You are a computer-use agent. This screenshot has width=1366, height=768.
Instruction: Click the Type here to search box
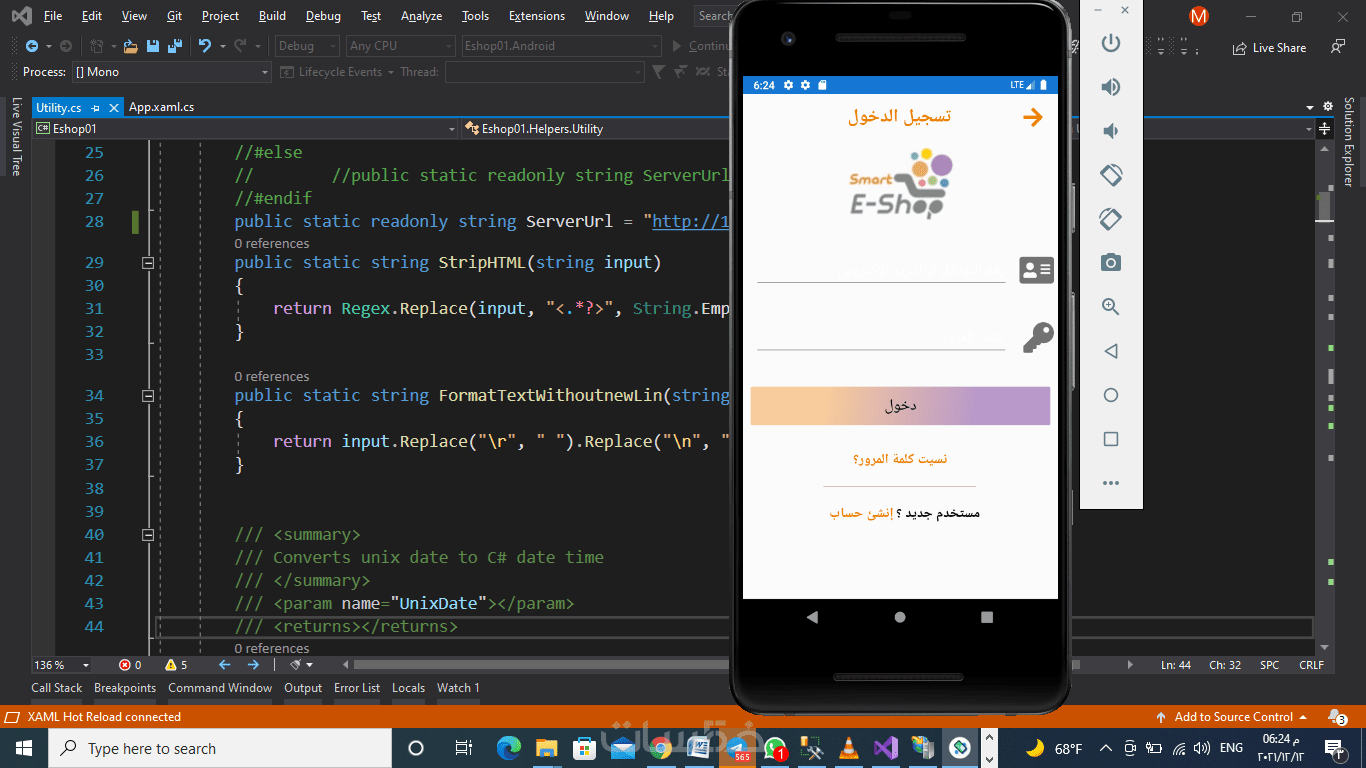point(220,748)
